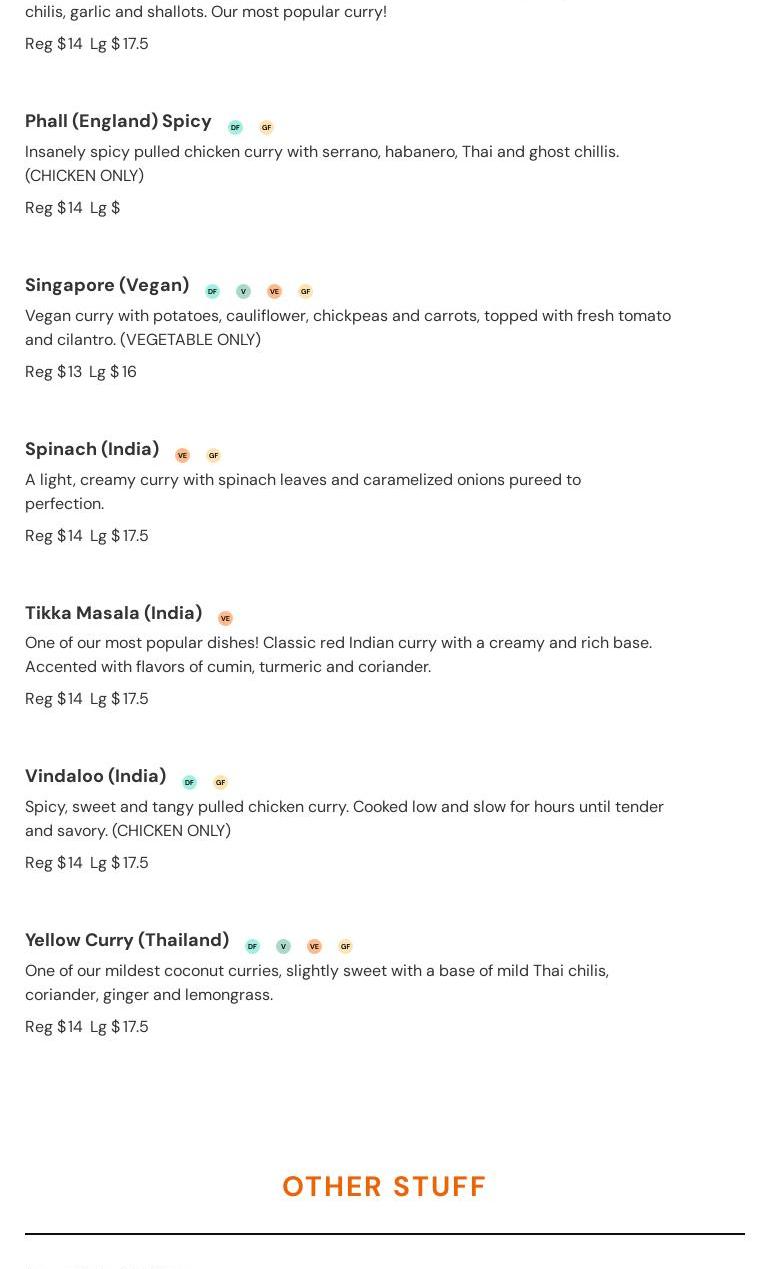This screenshot has height=1269, width=770.
Task: Click the V icon next to Yellow Curry (Thailand)
Action: pos(283,946)
